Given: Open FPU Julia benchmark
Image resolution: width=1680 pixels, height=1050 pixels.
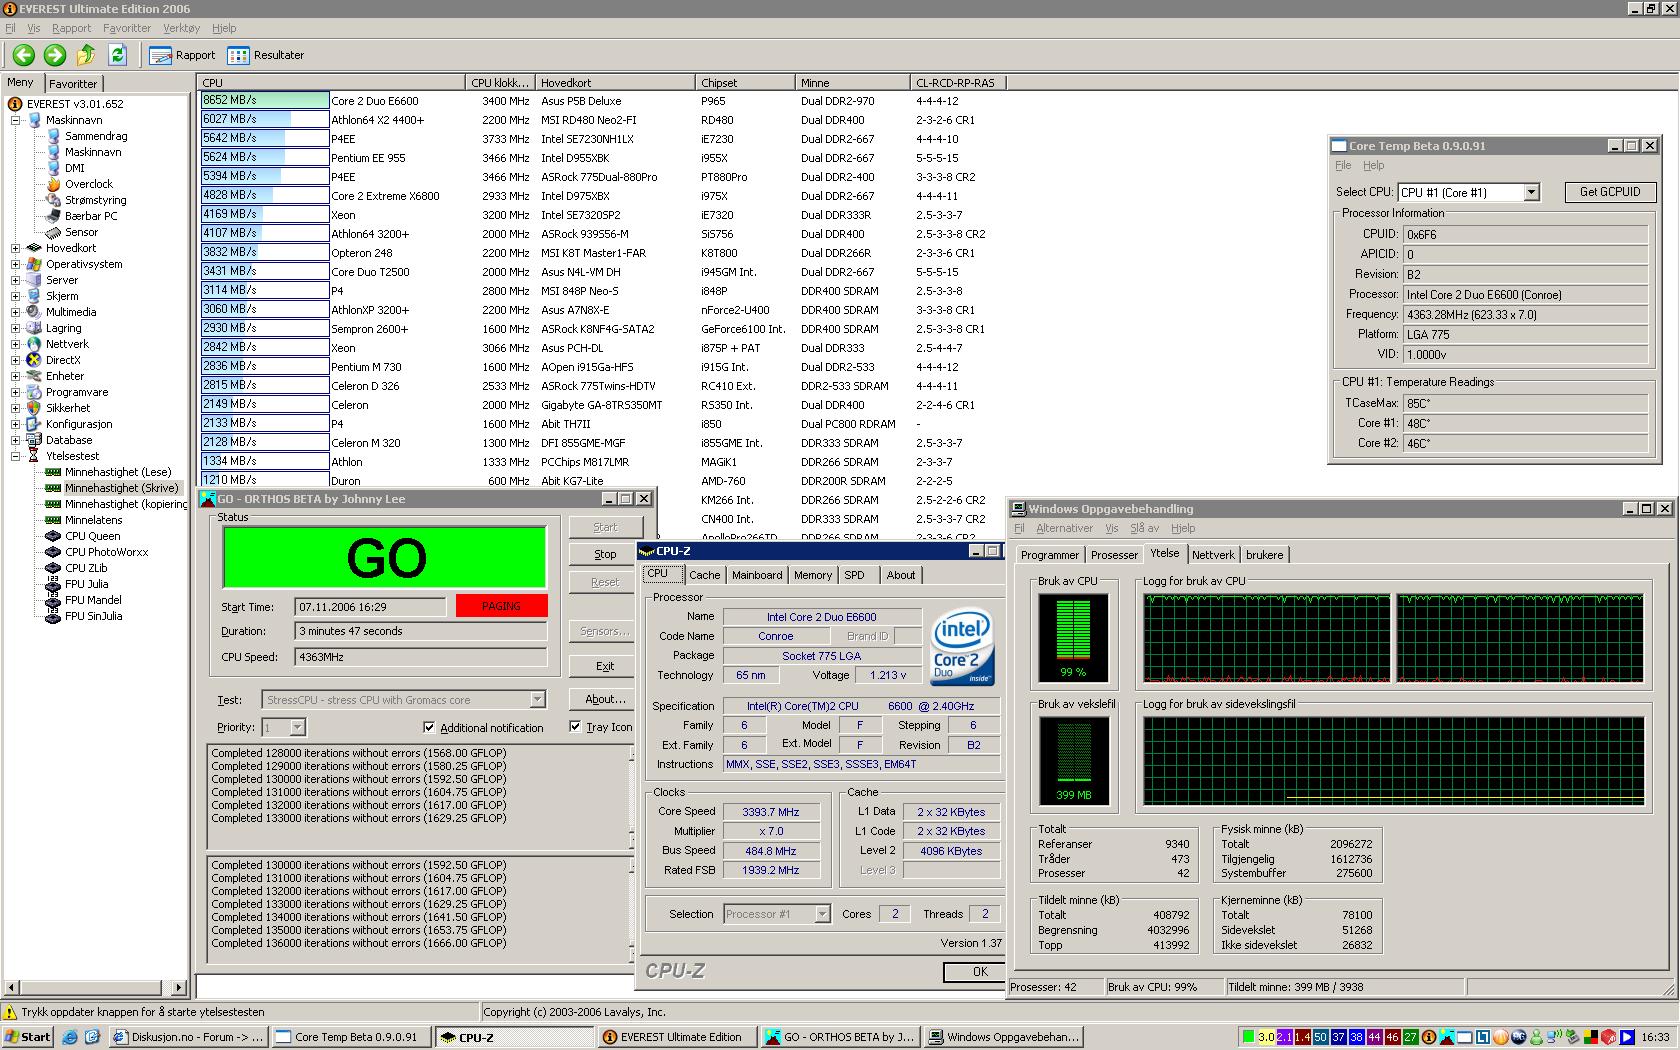Looking at the screenshot, I should pyautogui.click(x=86, y=584).
